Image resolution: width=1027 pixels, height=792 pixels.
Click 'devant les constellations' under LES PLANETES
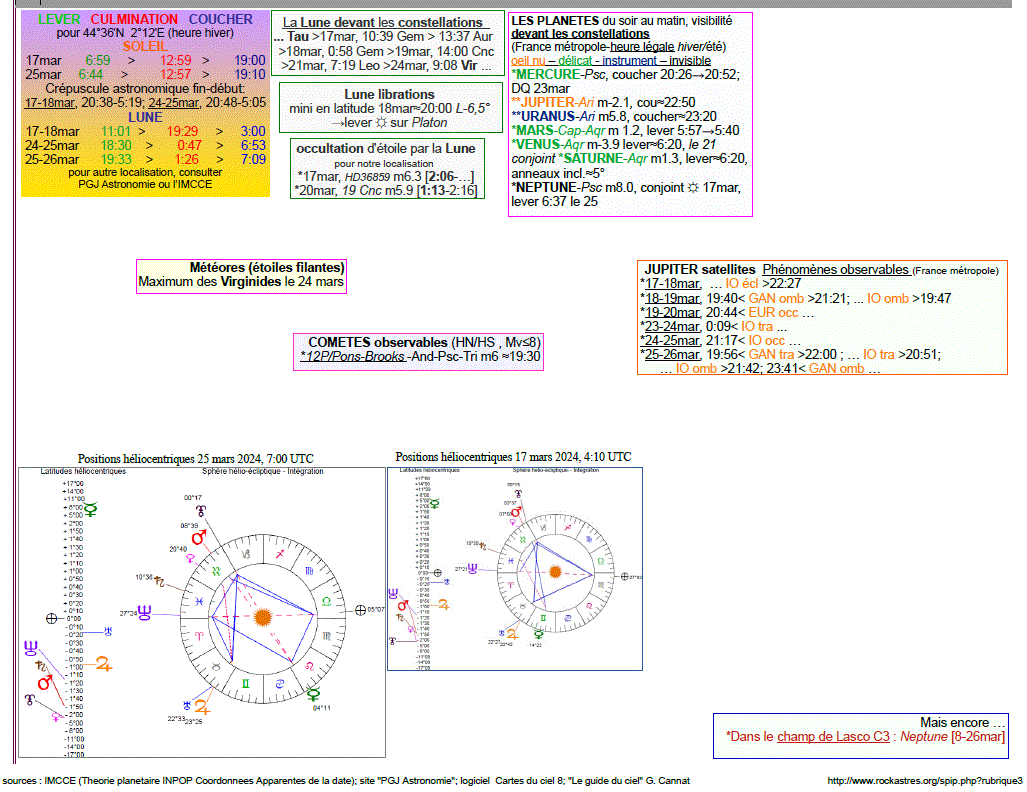pos(580,34)
